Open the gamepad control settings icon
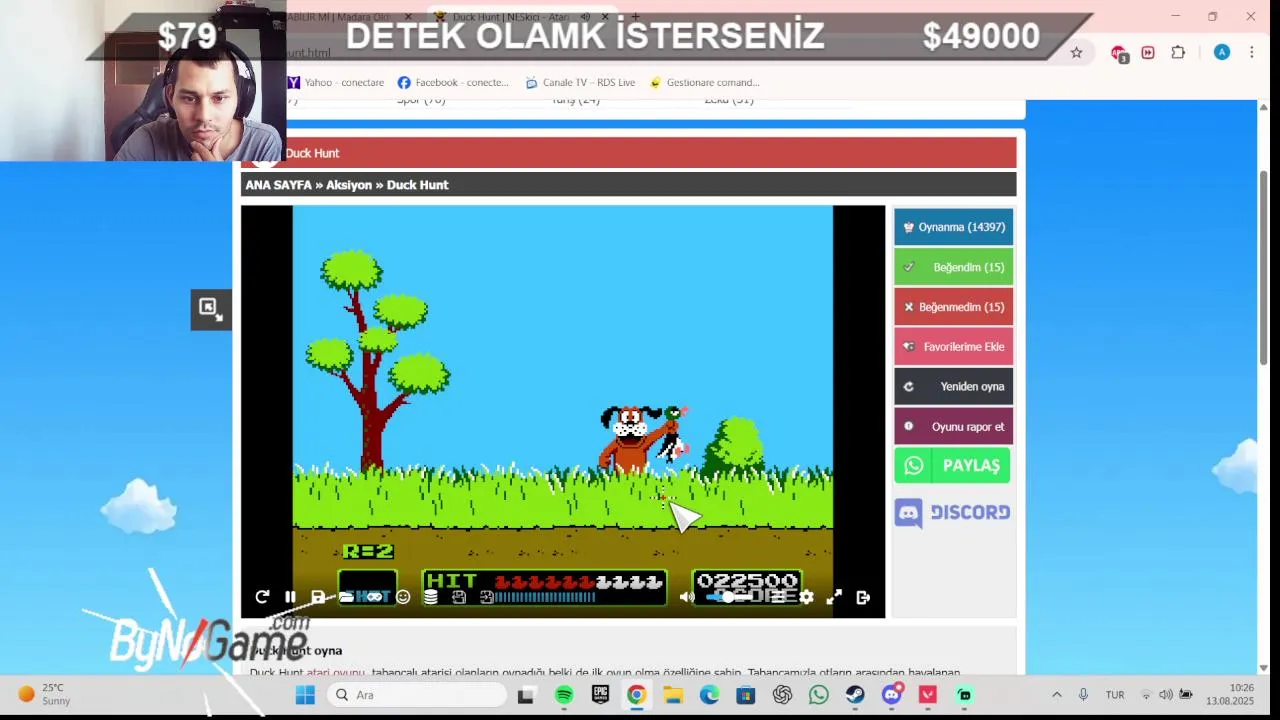Viewport: 1280px width, 720px height. click(374, 597)
